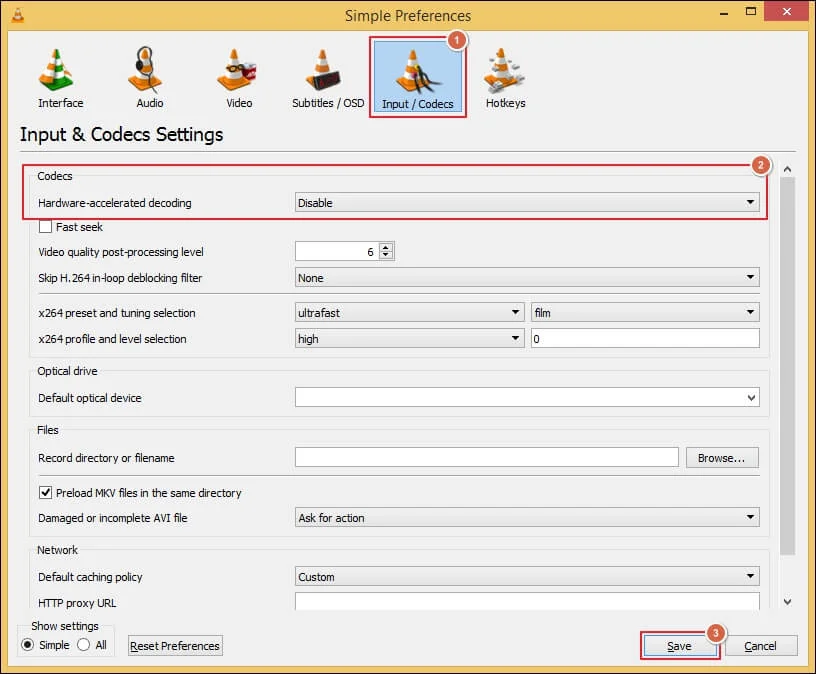Viewport: 816px width, 674px height.
Task: Click the VLC cone icon in title bar
Action: click(16, 15)
